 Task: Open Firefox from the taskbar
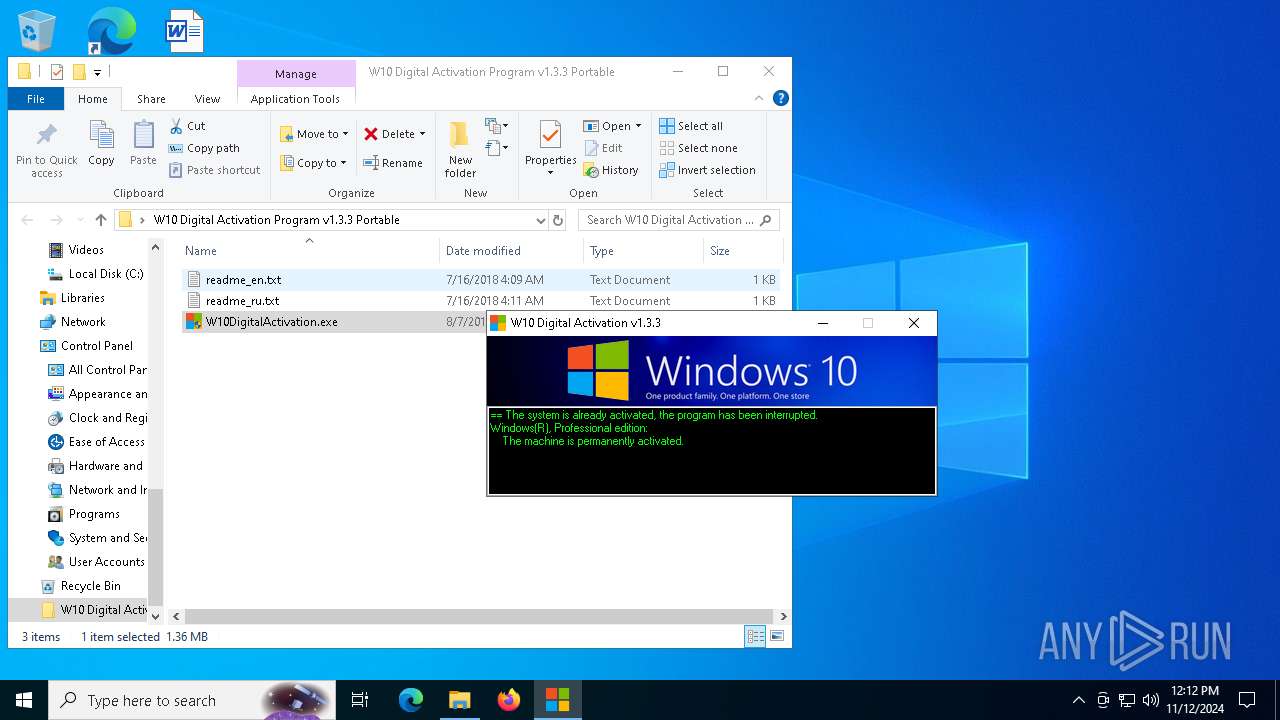(509, 700)
